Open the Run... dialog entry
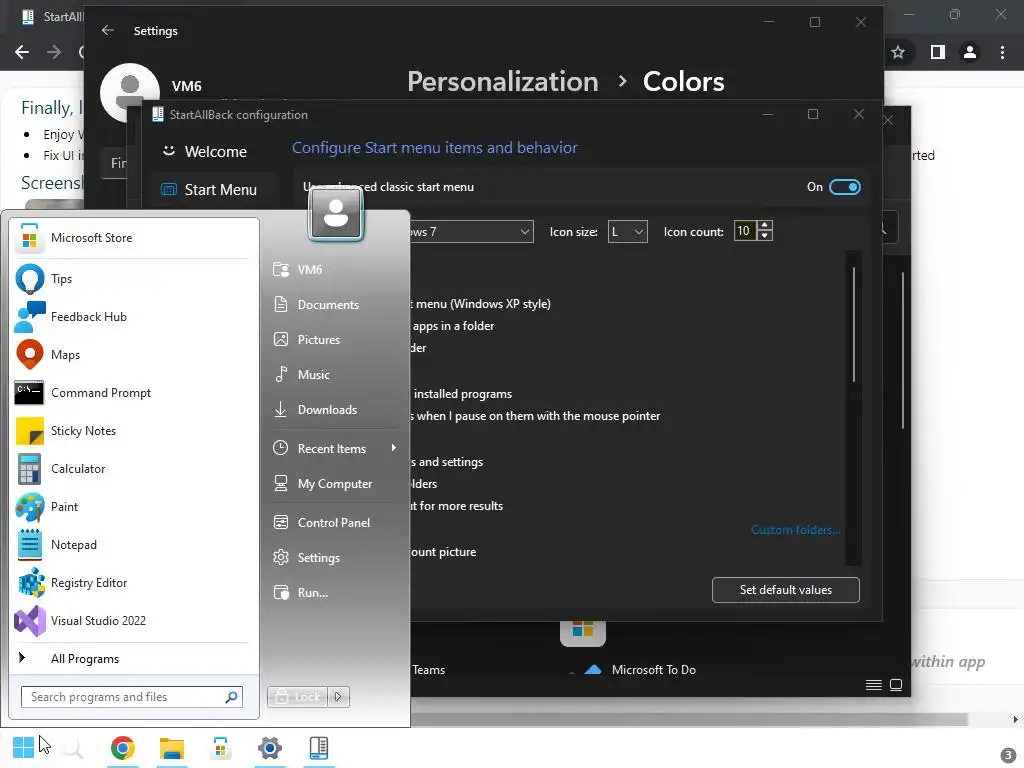Viewport: 1024px width, 768px height. tap(334, 593)
